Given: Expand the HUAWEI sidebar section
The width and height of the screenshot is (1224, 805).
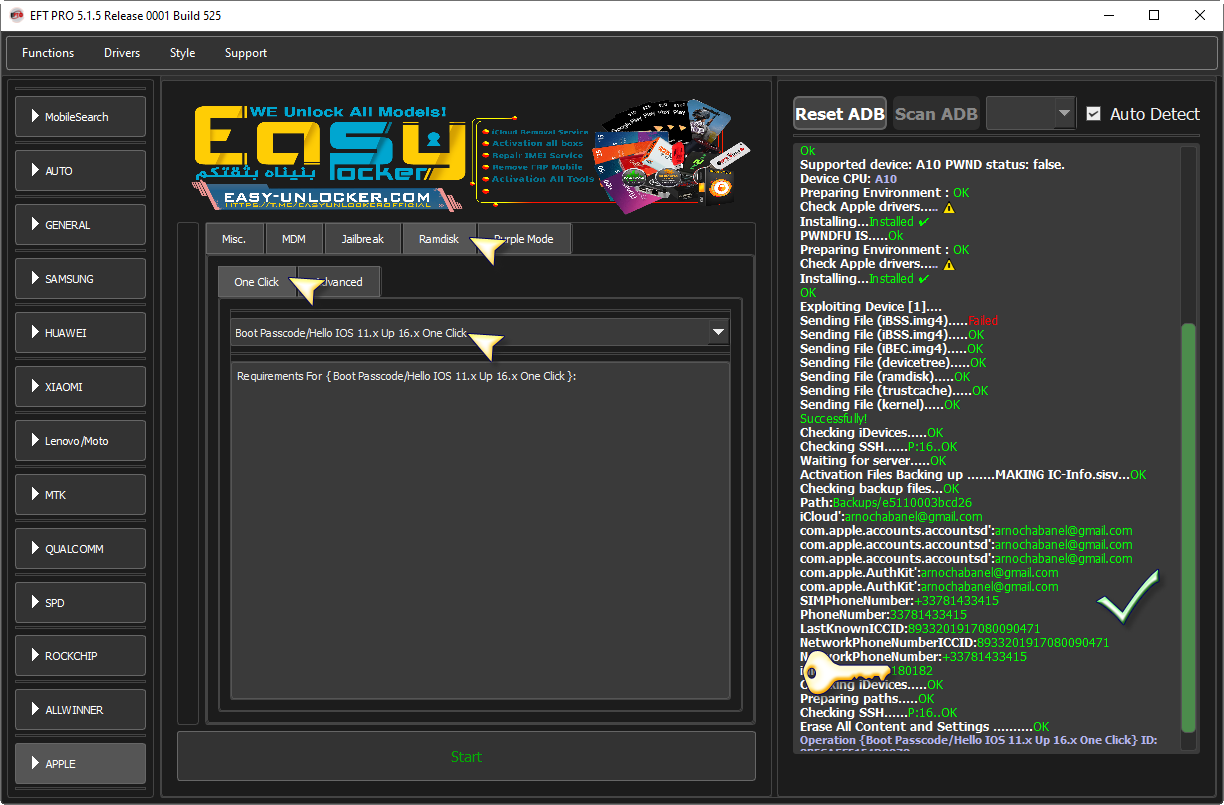Looking at the screenshot, I should click(x=81, y=333).
